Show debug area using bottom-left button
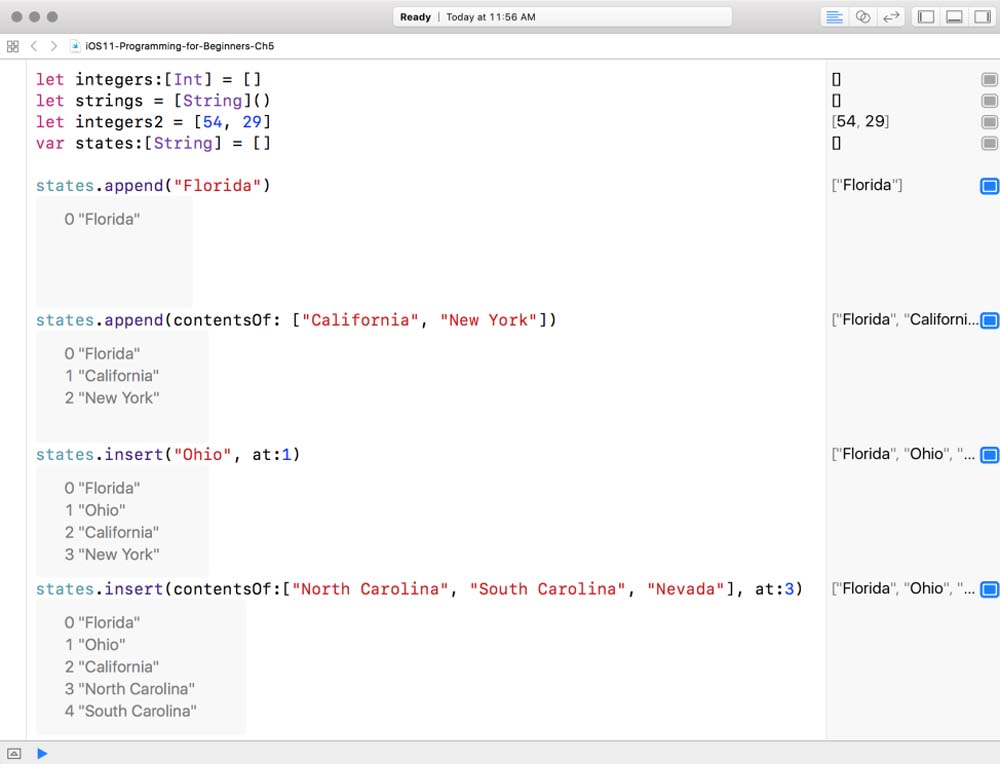 [14, 753]
